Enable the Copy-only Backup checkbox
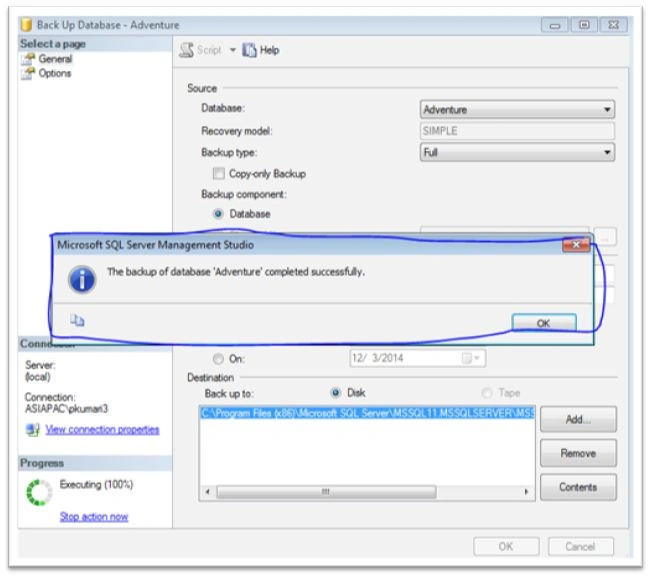The width and height of the screenshot is (650, 577). (x=218, y=173)
